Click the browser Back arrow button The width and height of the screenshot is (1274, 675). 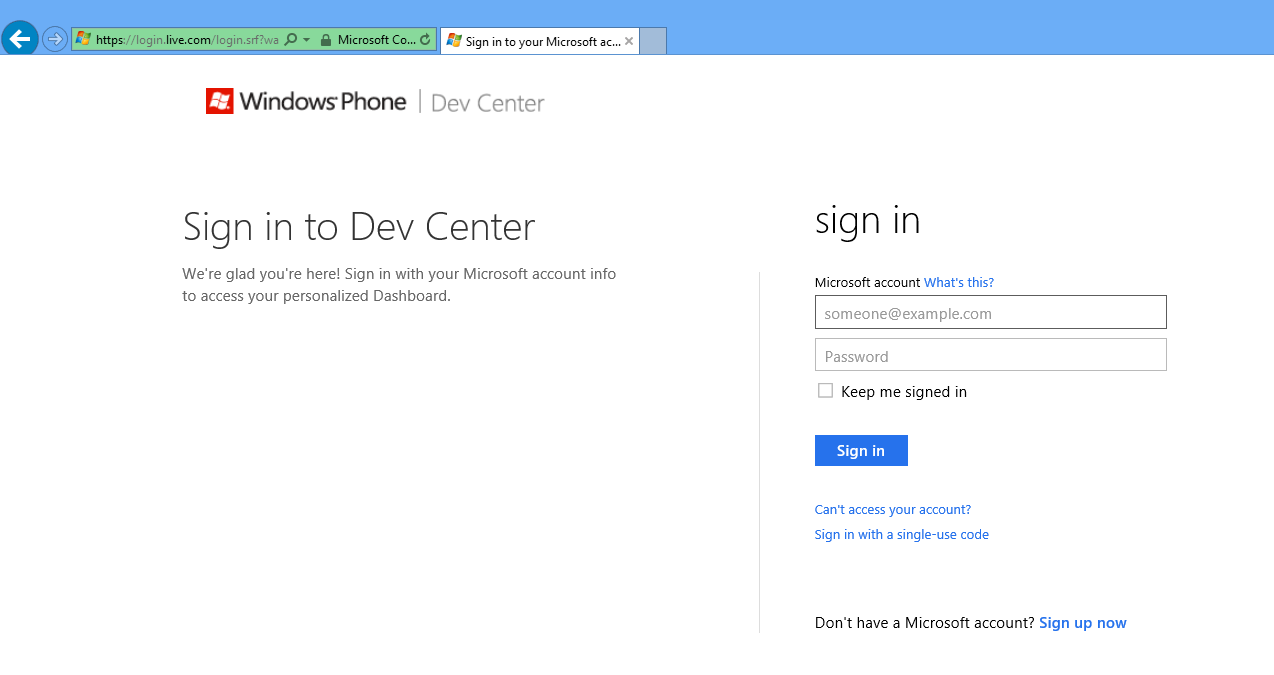(20, 40)
